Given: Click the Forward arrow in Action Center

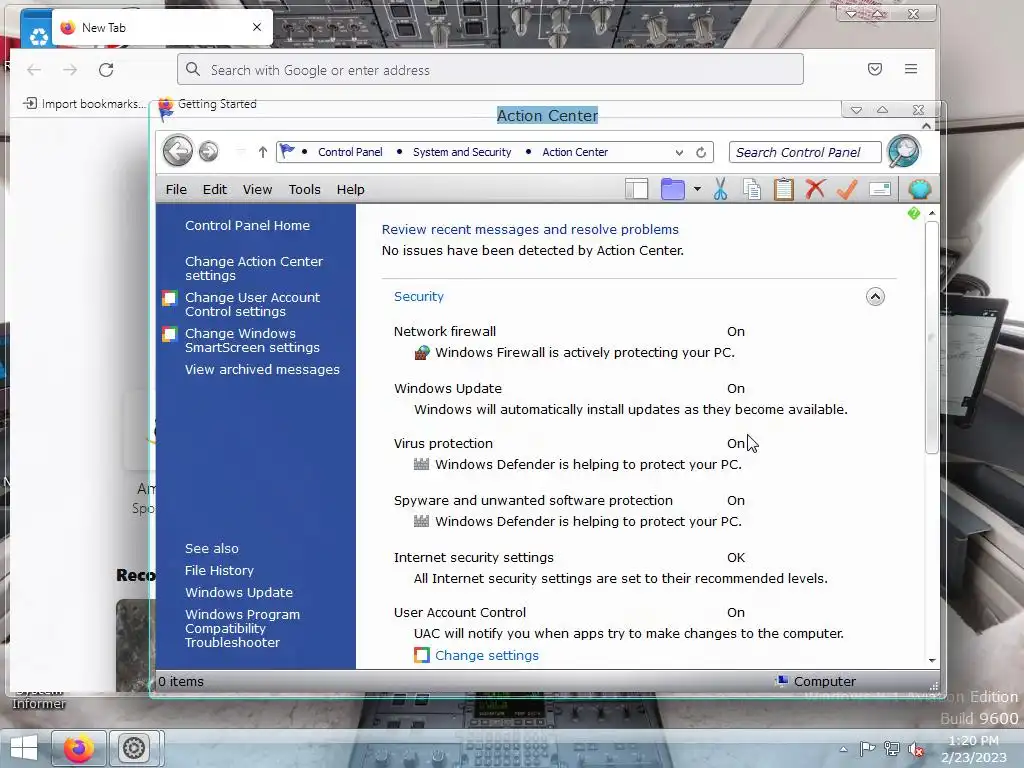Looking at the screenshot, I should [208, 152].
